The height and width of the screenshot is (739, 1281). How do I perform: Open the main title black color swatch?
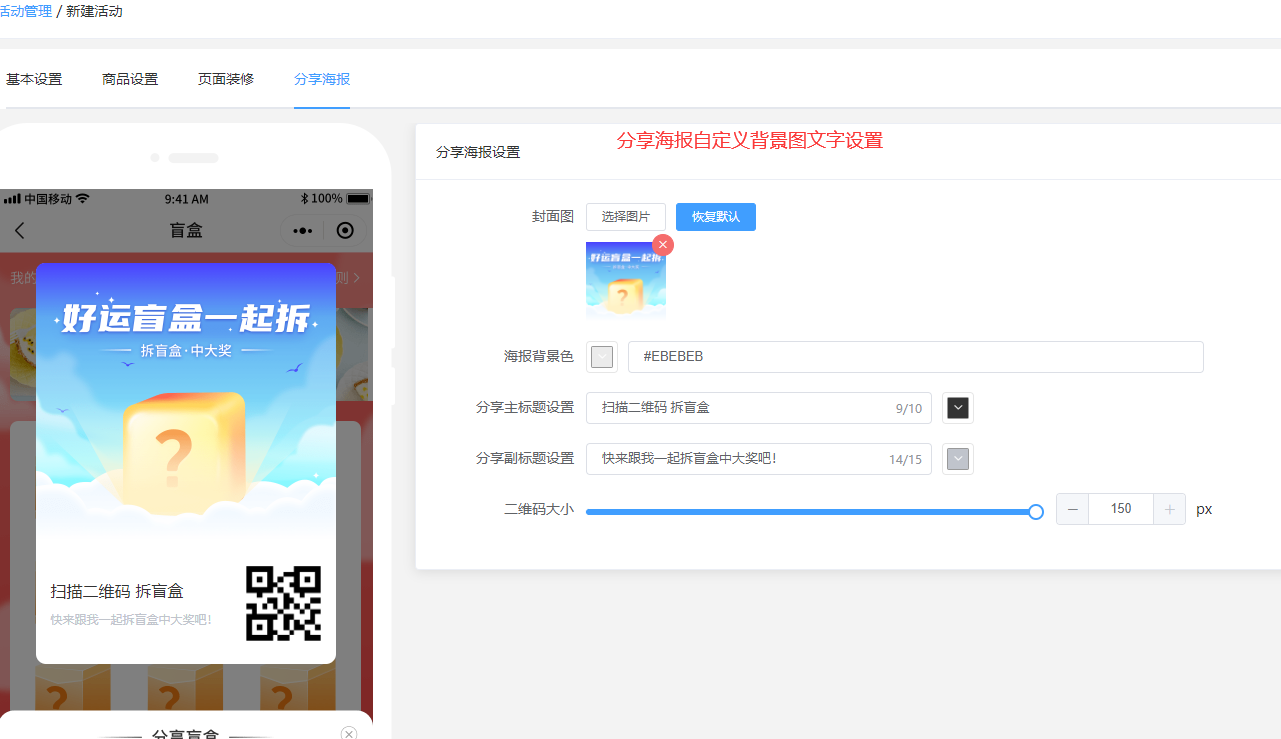(x=958, y=408)
